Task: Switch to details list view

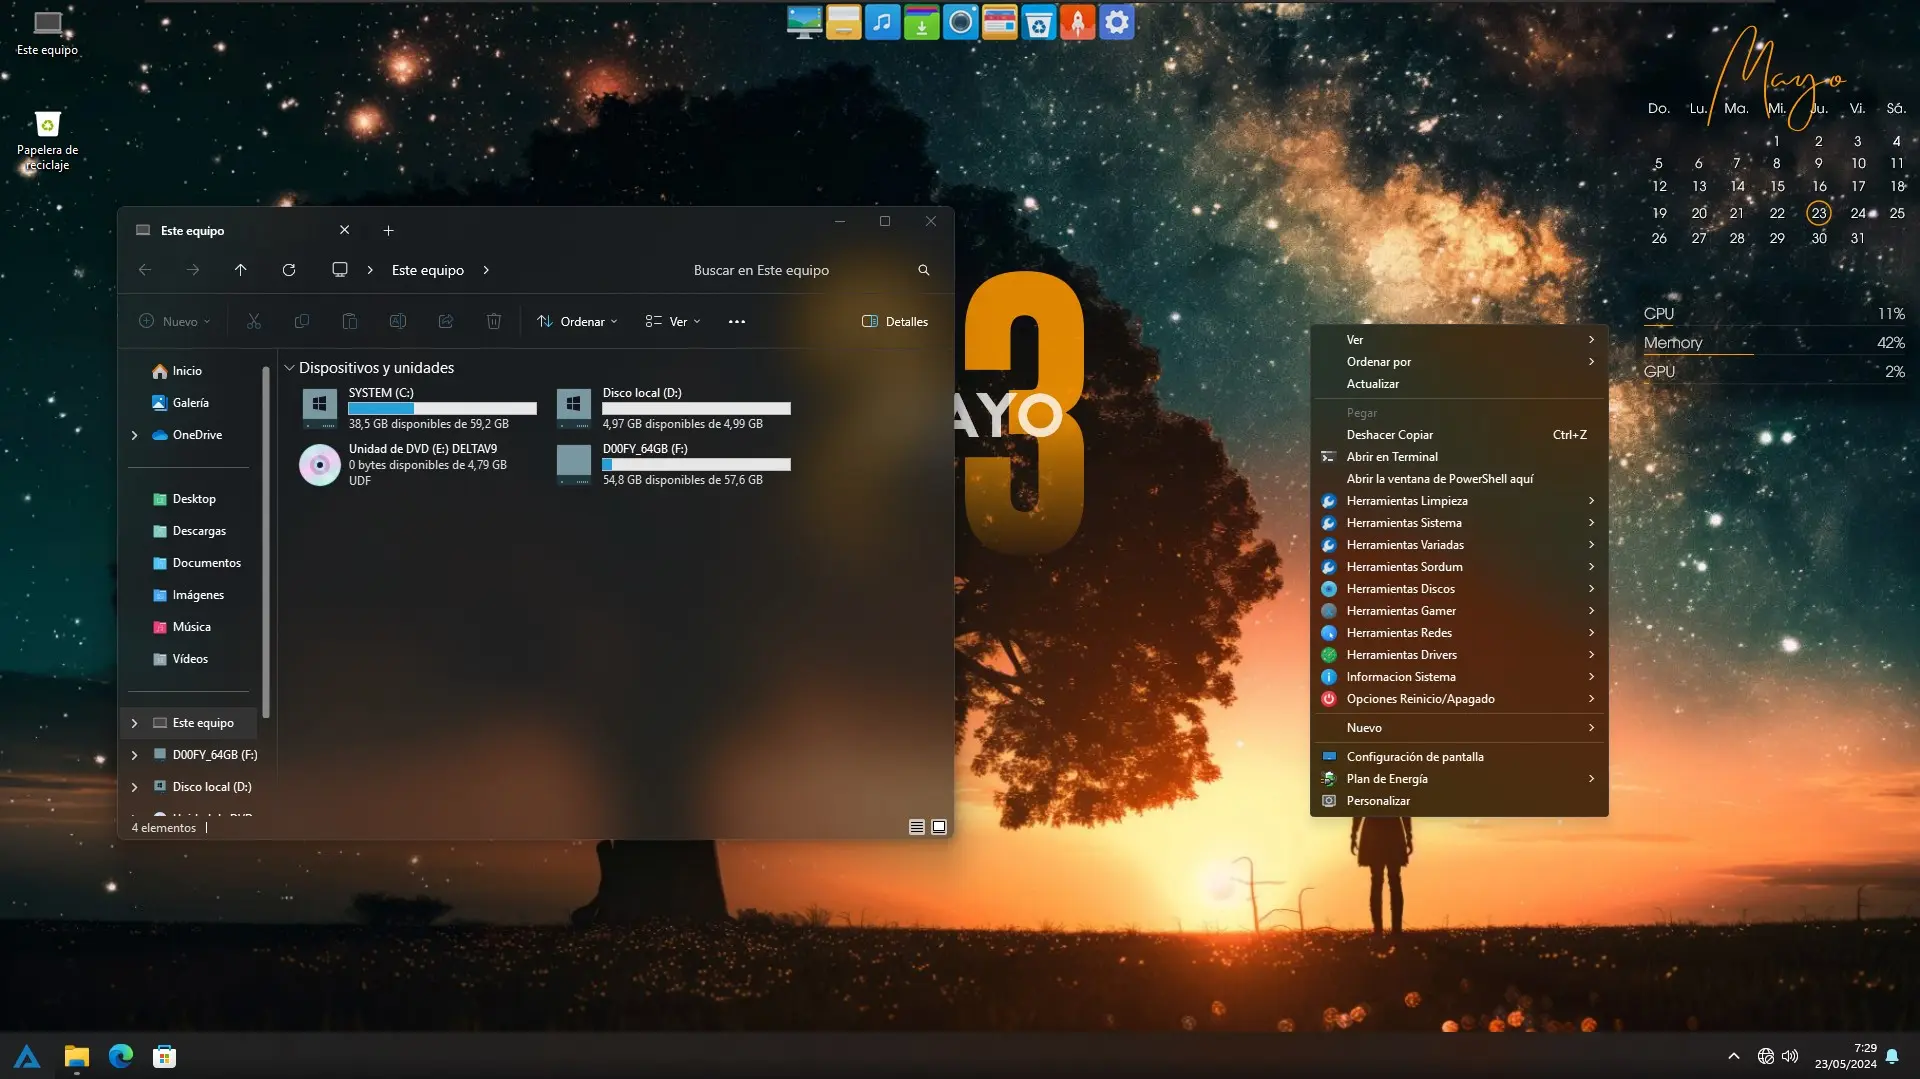Action: pos(916,827)
